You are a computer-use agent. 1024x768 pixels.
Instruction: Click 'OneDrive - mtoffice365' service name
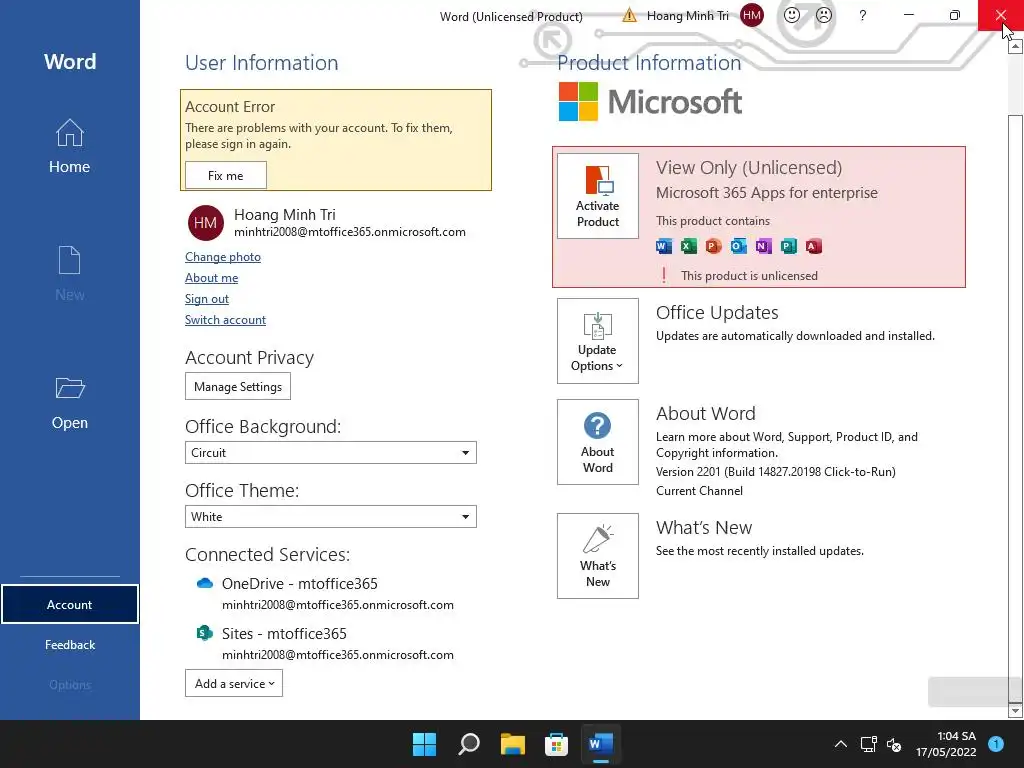300,583
